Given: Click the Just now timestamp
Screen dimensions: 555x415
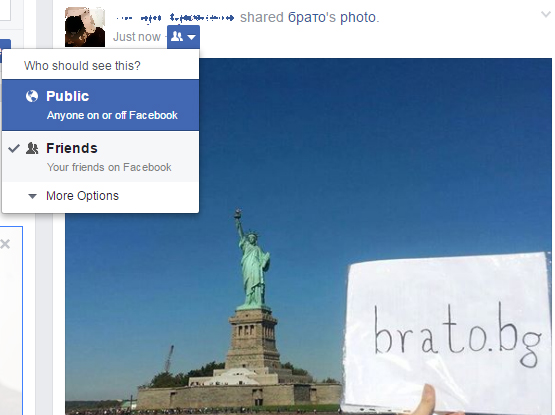Looking at the screenshot, I should 137,37.
